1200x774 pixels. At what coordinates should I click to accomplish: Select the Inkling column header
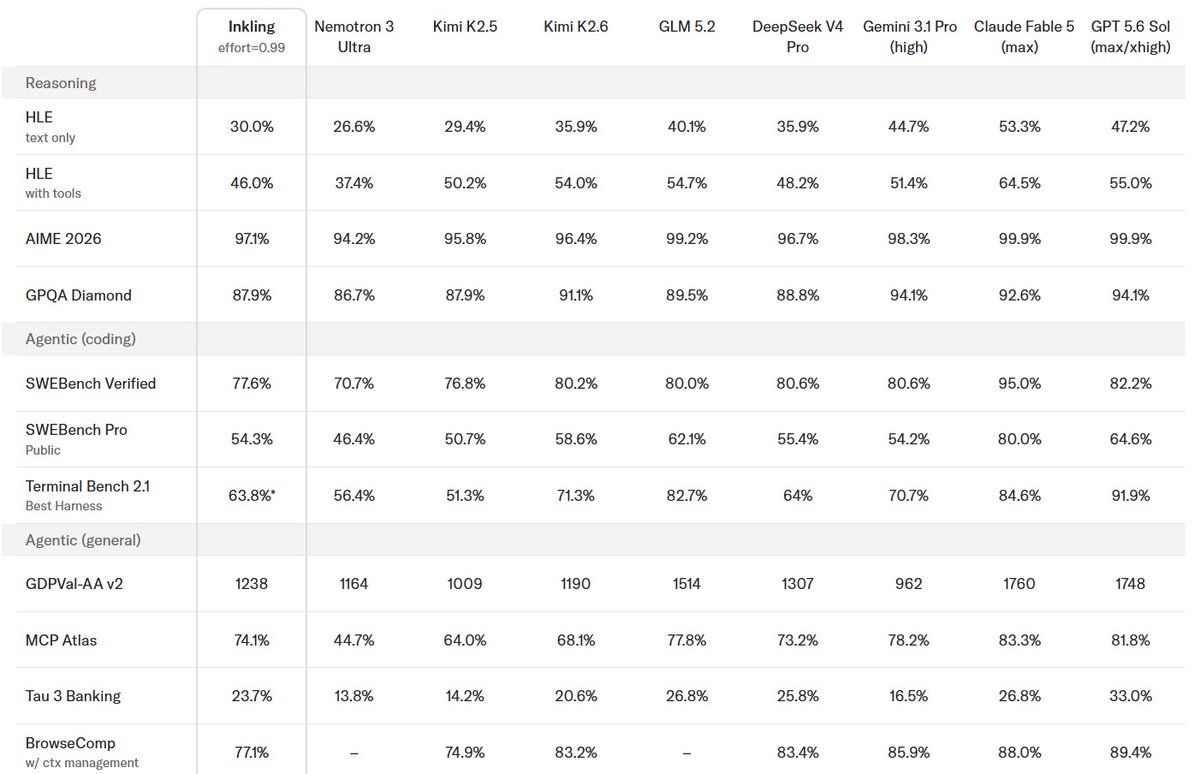pyautogui.click(x=251, y=36)
